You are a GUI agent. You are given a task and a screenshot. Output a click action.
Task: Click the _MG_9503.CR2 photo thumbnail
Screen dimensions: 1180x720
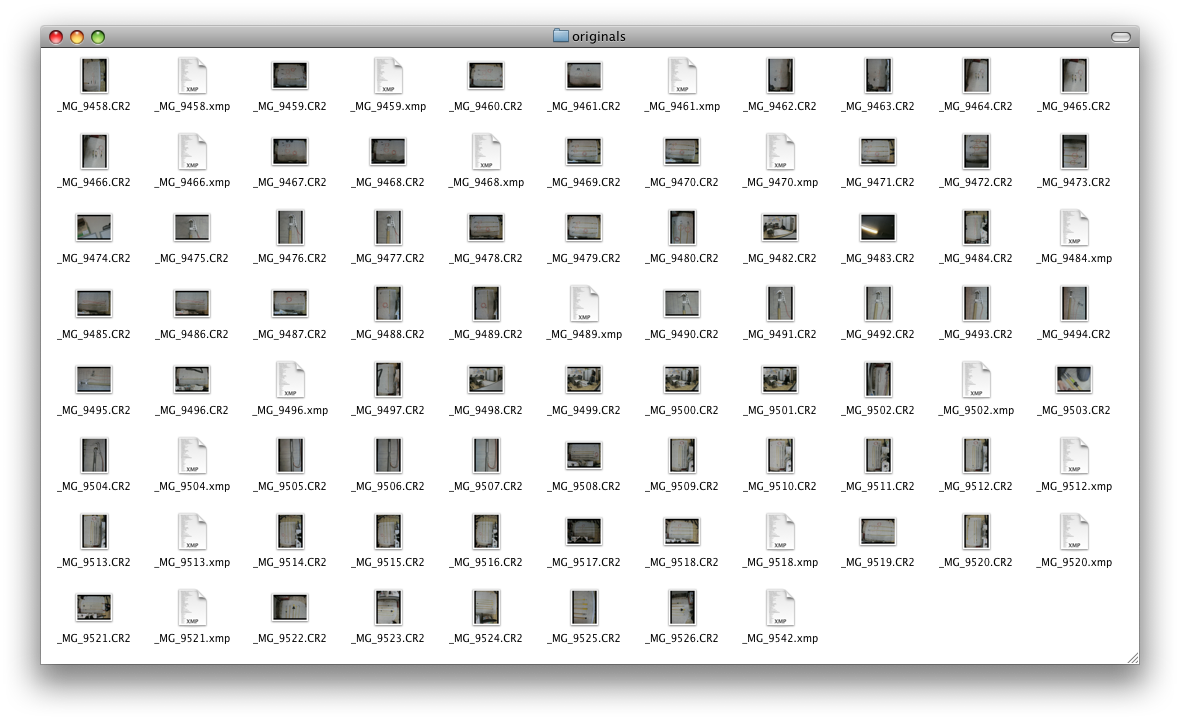pos(1074,379)
